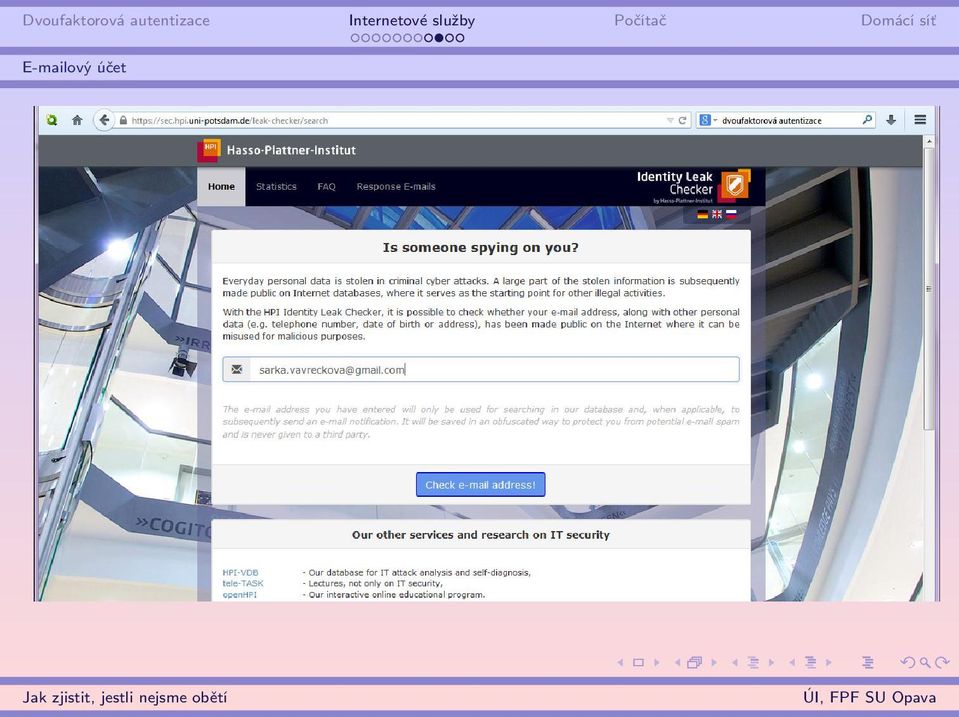Go to previous slide with Beamer left arrow
The height and width of the screenshot is (717, 959).
tap(620, 663)
